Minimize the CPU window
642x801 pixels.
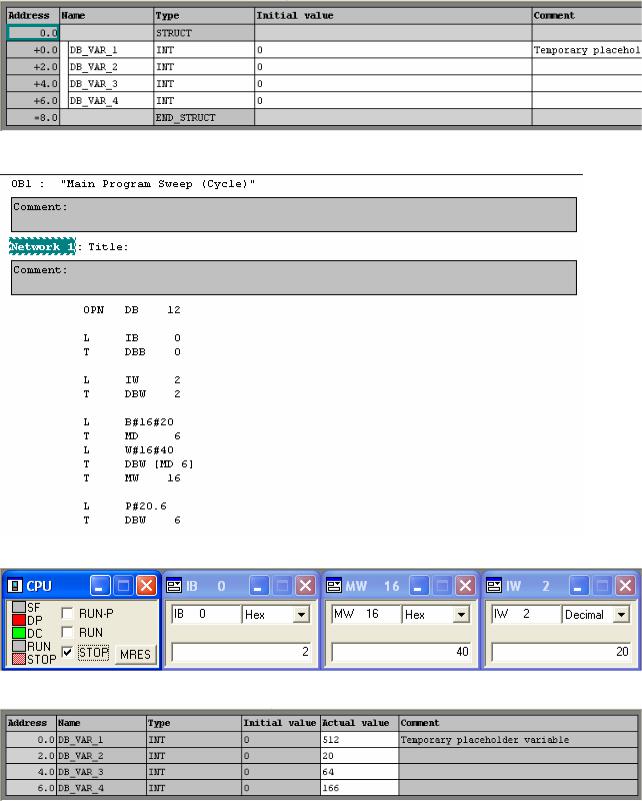pos(100,586)
